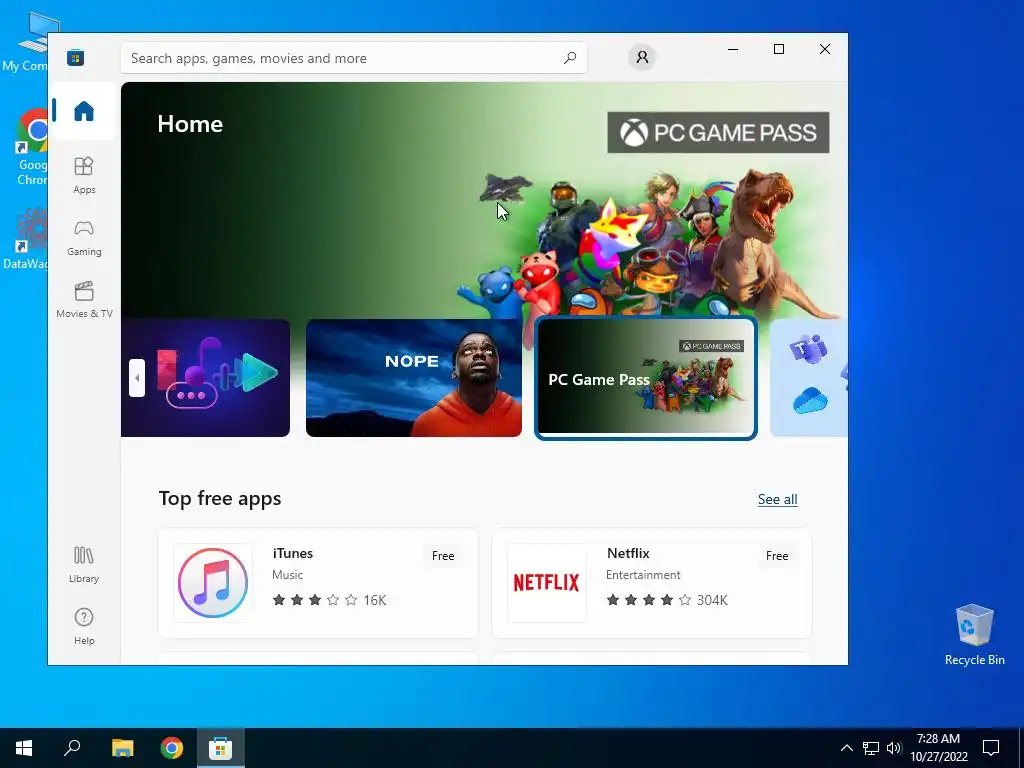Image resolution: width=1024 pixels, height=768 pixels.
Task: Close the Microsoft Store window
Action: coord(825,49)
